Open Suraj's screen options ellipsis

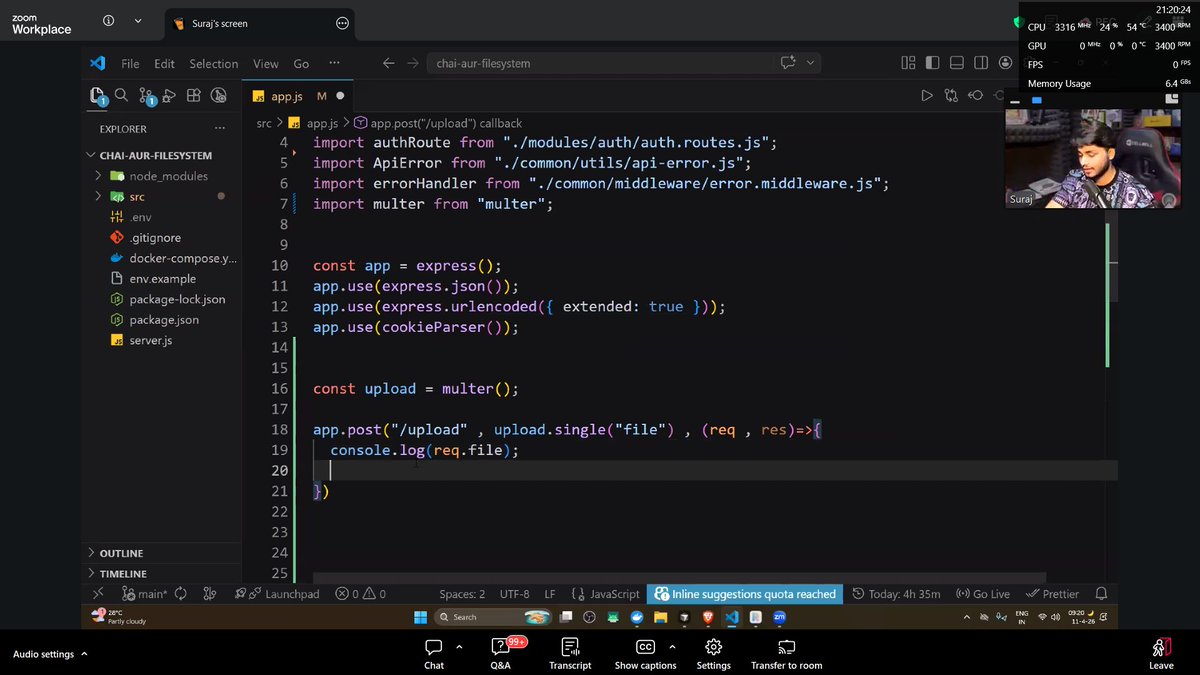343,23
